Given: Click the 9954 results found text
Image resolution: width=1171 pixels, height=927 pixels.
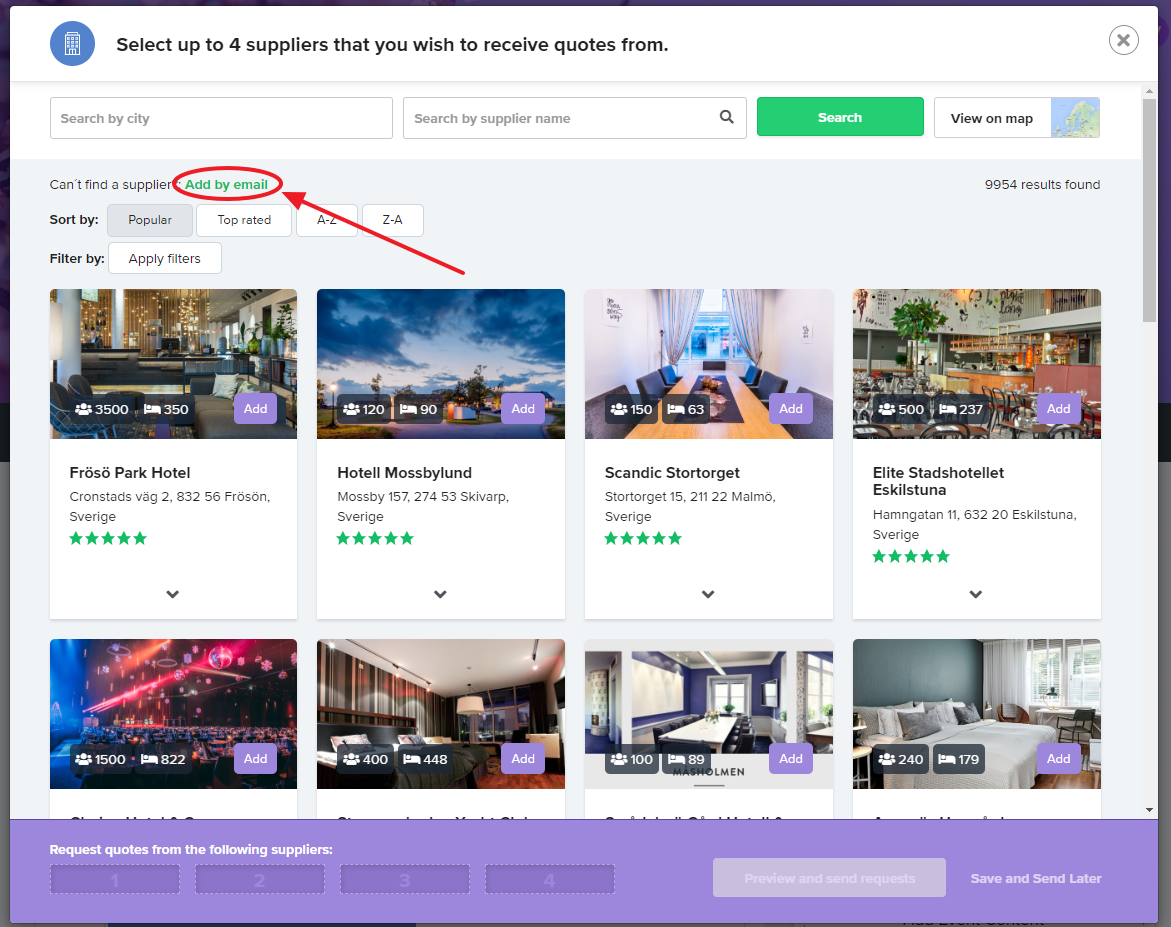Looking at the screenshot, I should pyautogui.click(x=1042, y=185).
